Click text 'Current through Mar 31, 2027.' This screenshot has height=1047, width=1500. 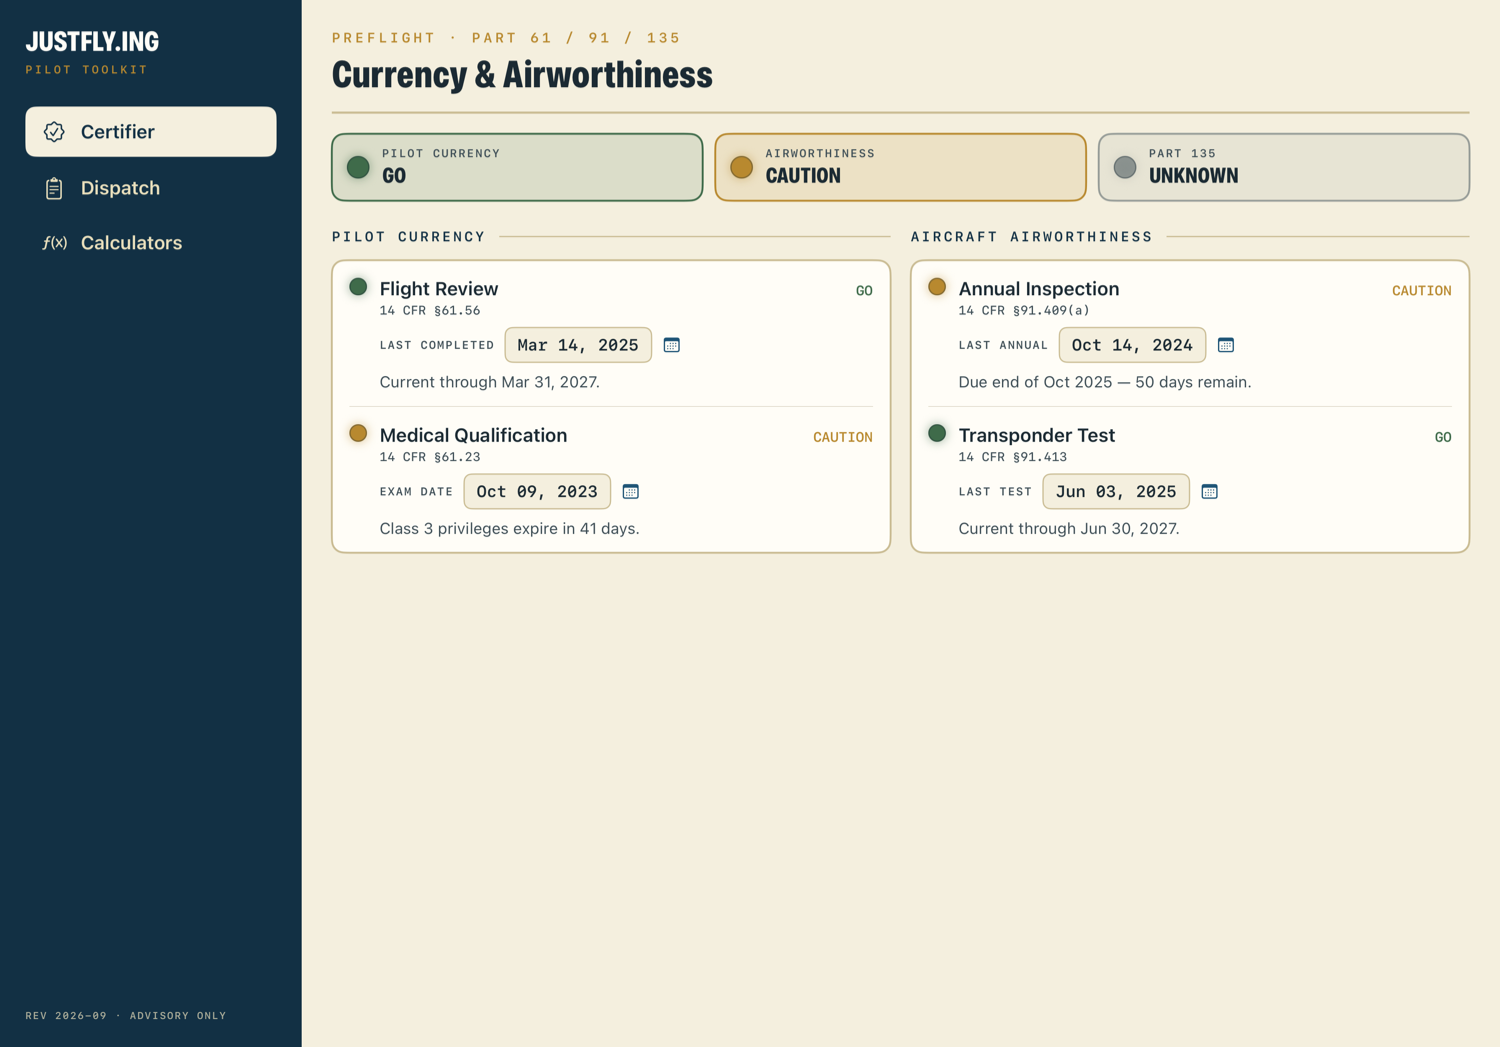coord(490,382)
